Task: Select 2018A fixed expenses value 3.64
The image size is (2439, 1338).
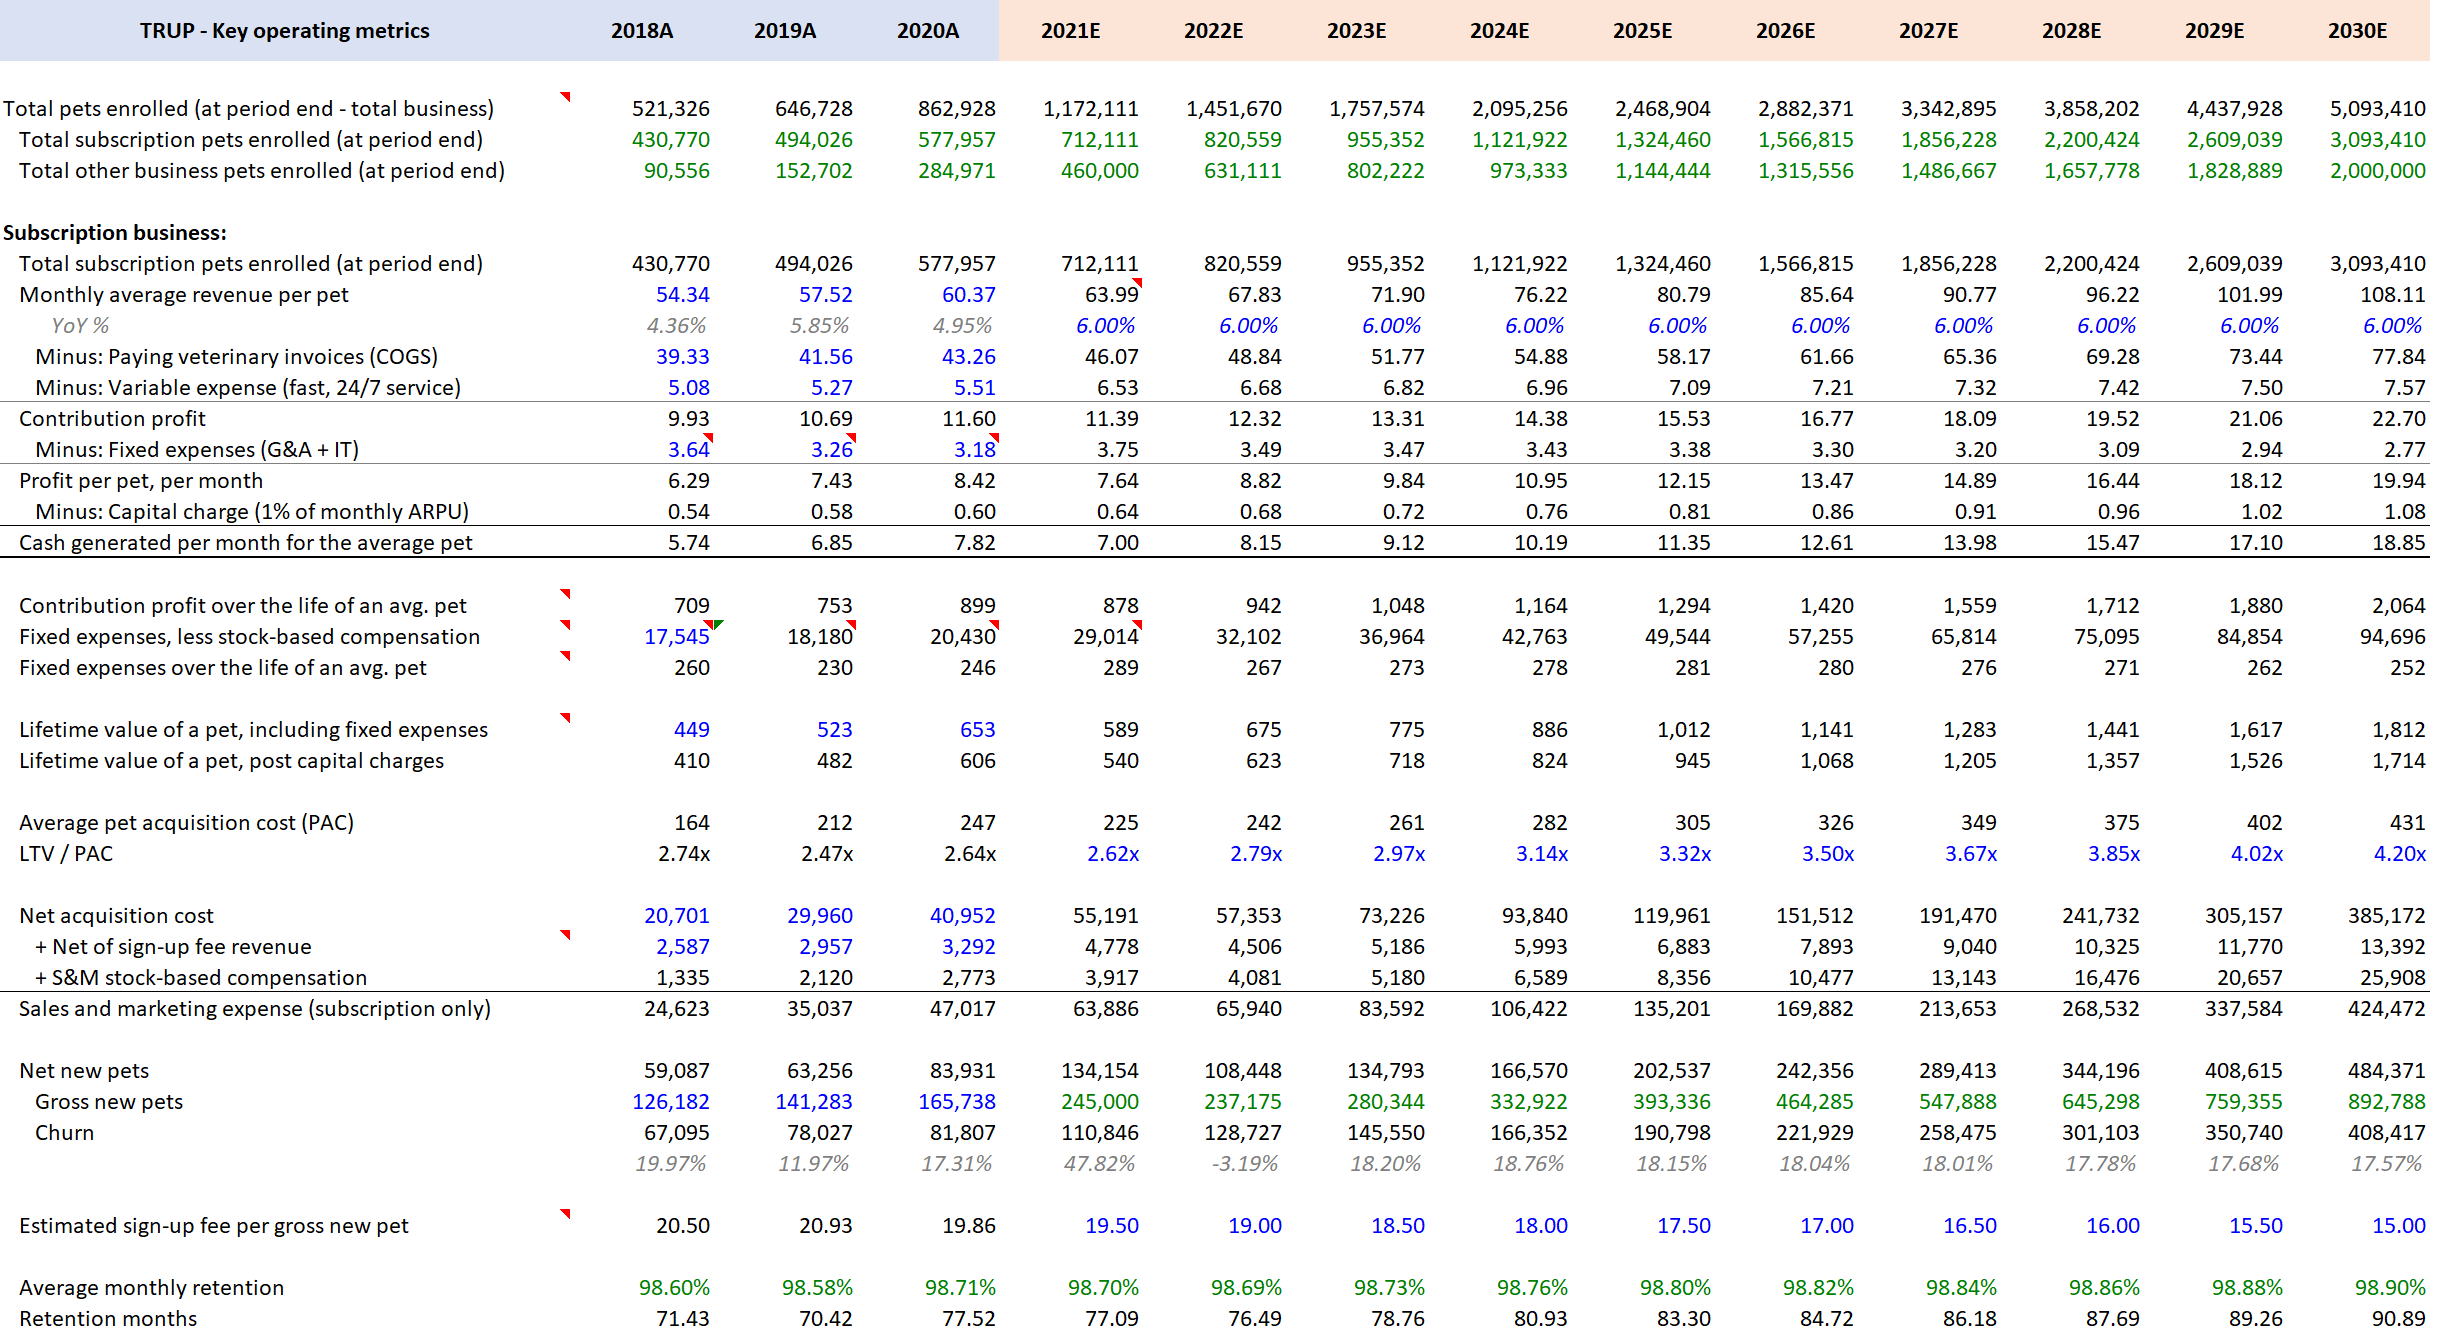Action: (688, 449)
